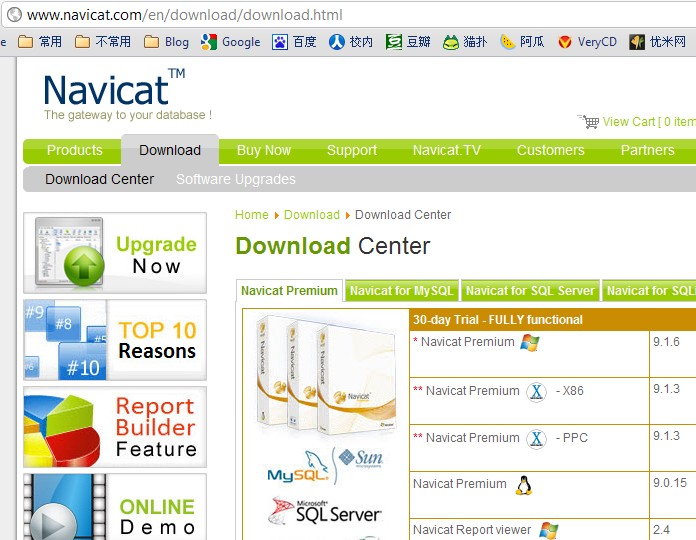Click Windows icon beside Navicat Premium 9.1.6
The height and width of the screenshot is (540, 696).
point(530,343)
